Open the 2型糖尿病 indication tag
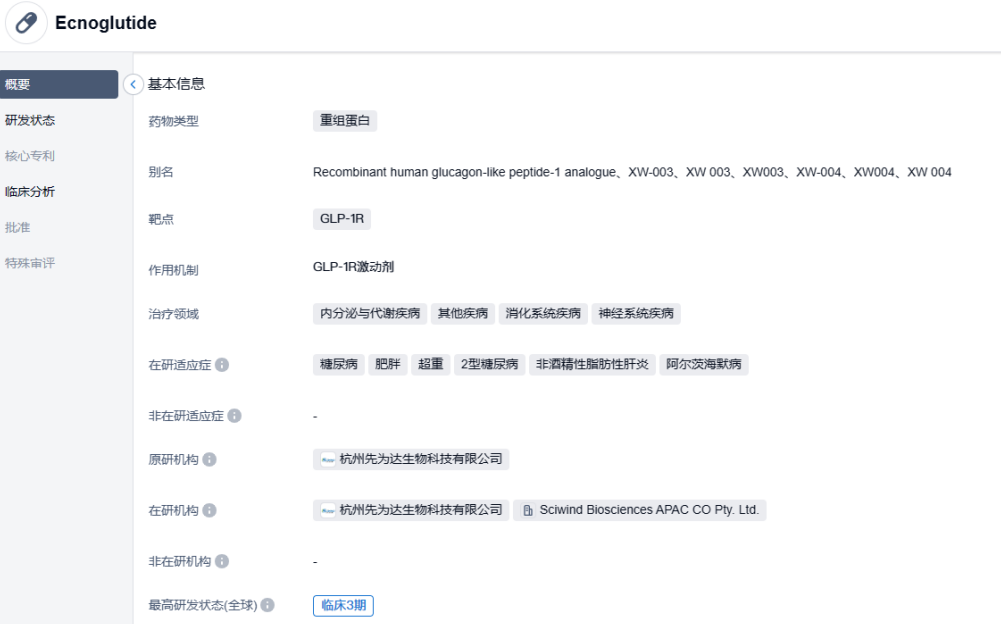Image resolution: width=1001 pixels, height=624 pixels. 489,365
